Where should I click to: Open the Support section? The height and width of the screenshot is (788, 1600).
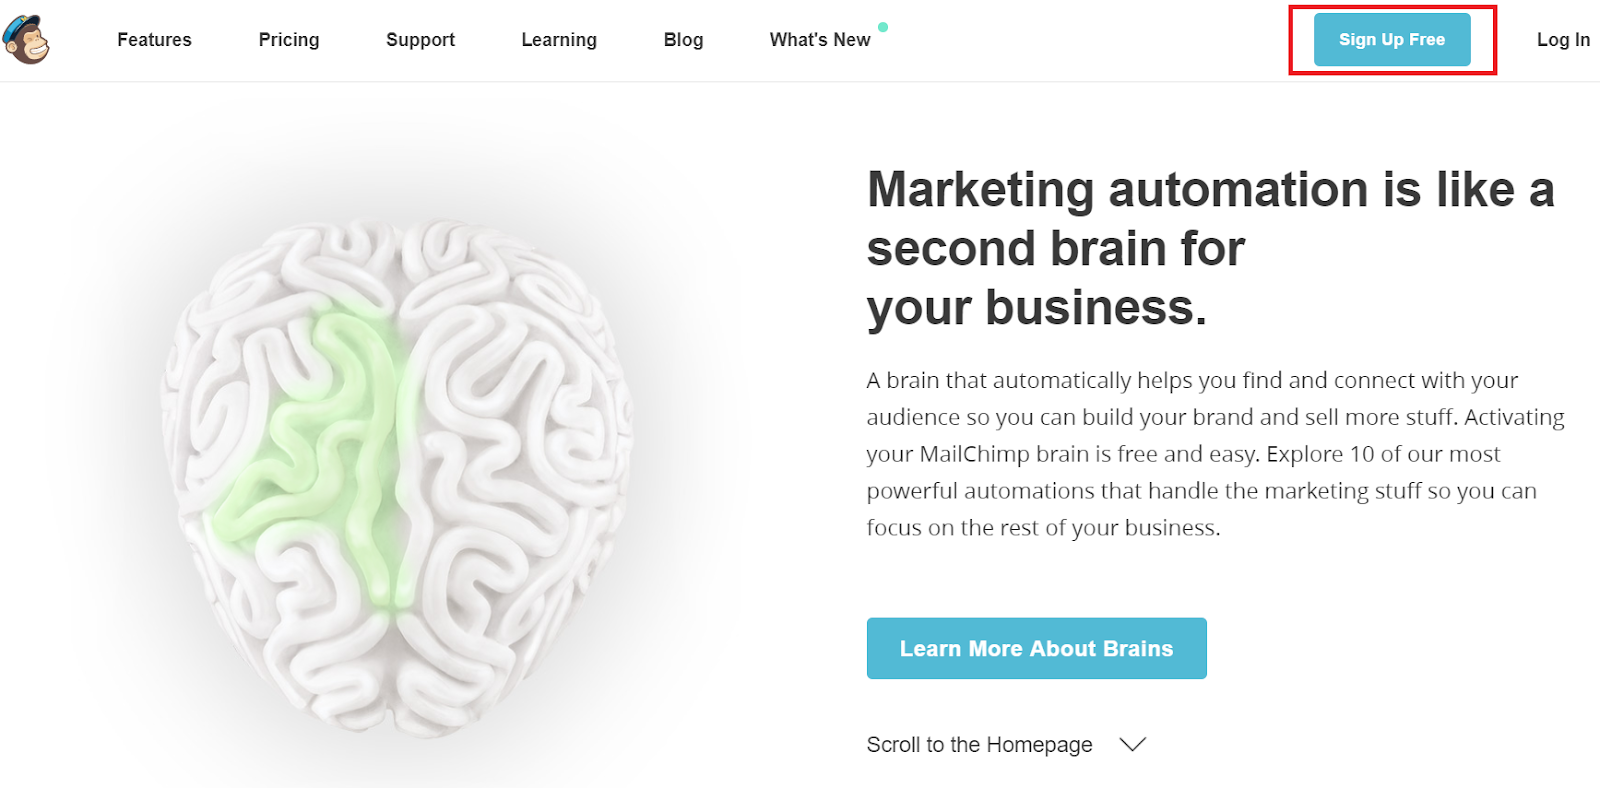pyautogui.click(x=420, y=40)
